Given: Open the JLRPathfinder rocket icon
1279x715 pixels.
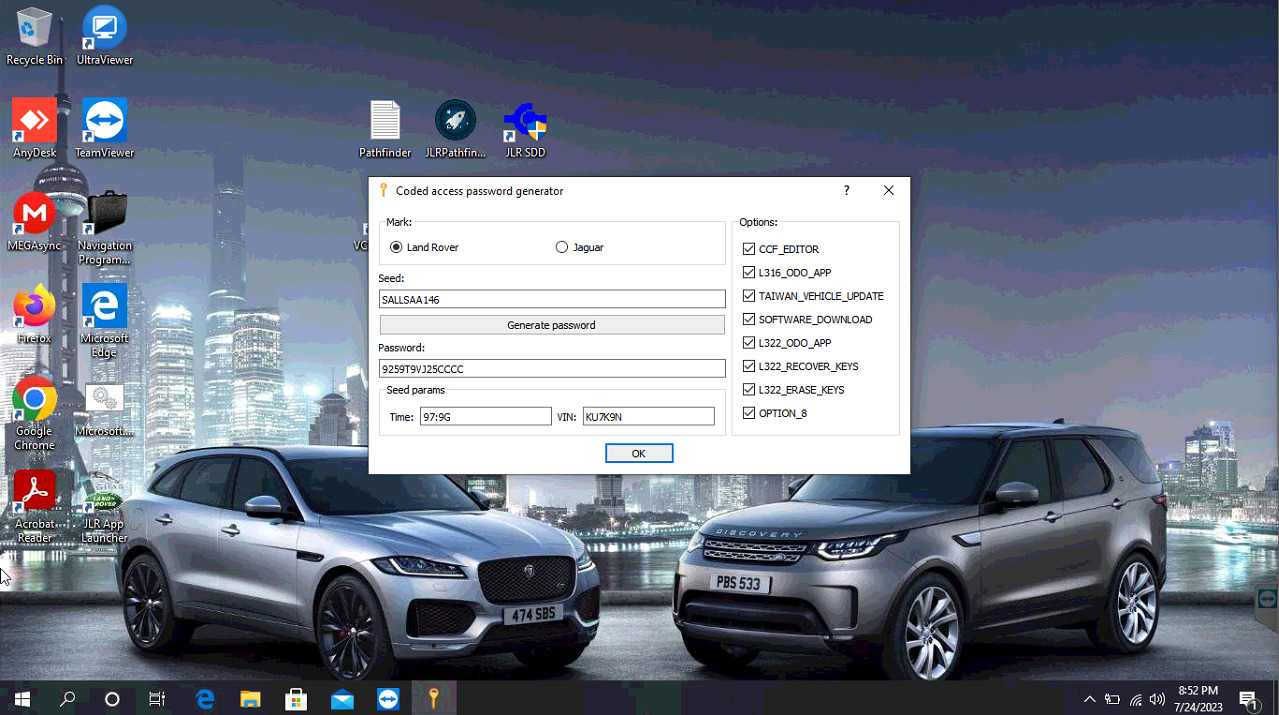Looking at the screenshot, I should 455,122.
